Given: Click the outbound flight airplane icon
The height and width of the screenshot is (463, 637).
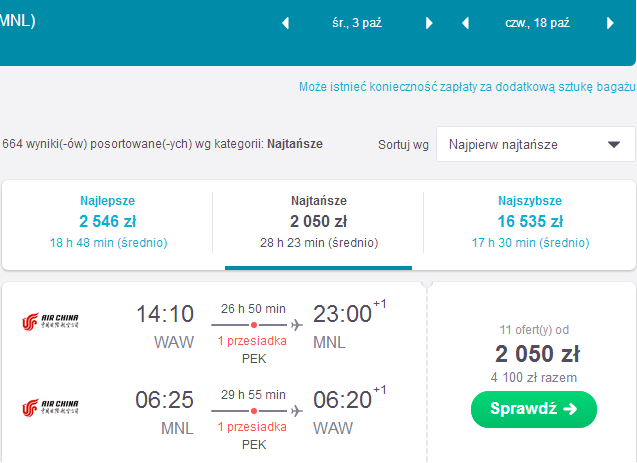Looking at the screenshot, I should pos(297,325).
